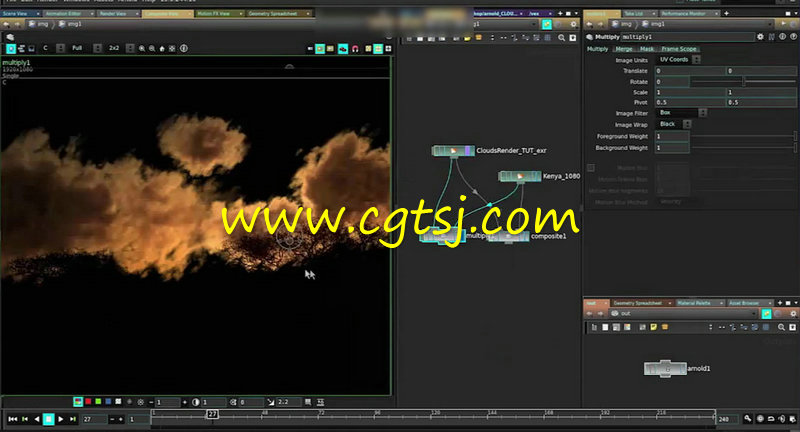Open the parameter pane info icon
Image resolution: width=800 pixels, height=432 pixels.
782,37
